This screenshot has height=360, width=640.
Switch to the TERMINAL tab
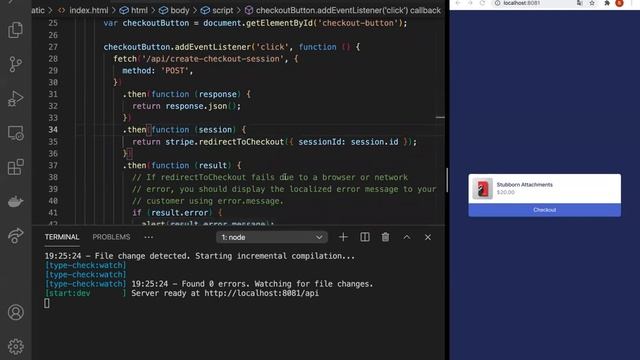coord(62,237)
